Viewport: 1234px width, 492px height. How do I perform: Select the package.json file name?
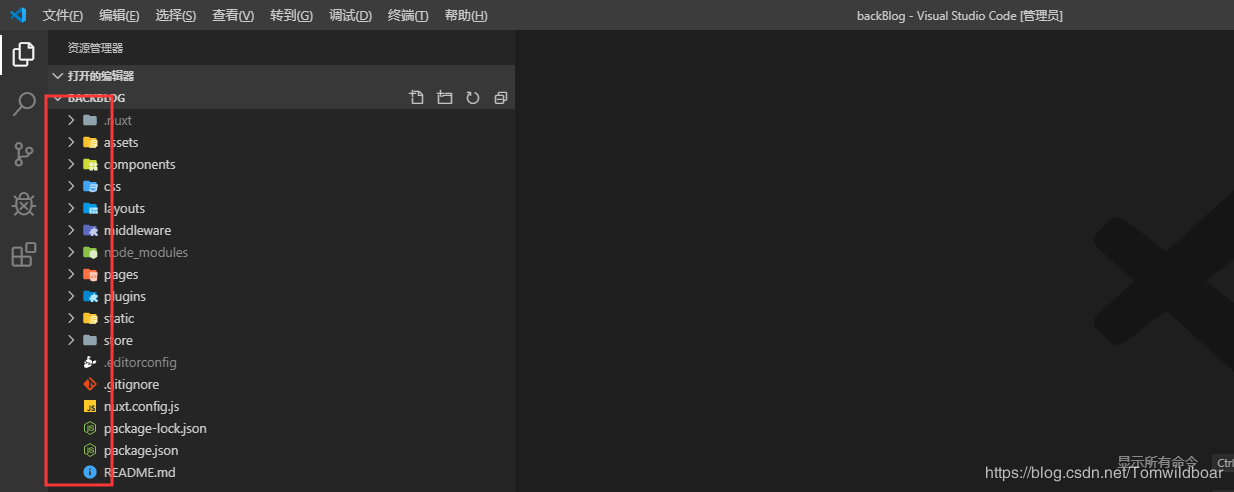click(141, 450)
